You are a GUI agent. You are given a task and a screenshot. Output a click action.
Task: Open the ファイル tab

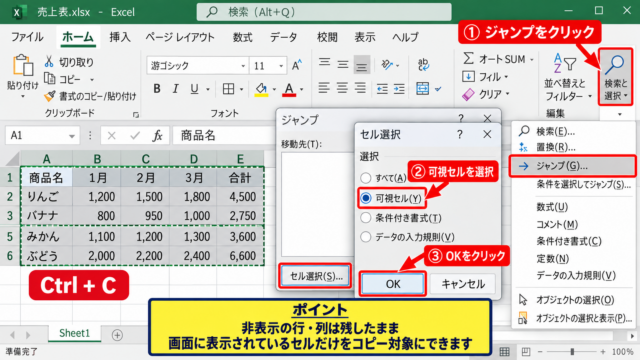click(x=27, y=37)
